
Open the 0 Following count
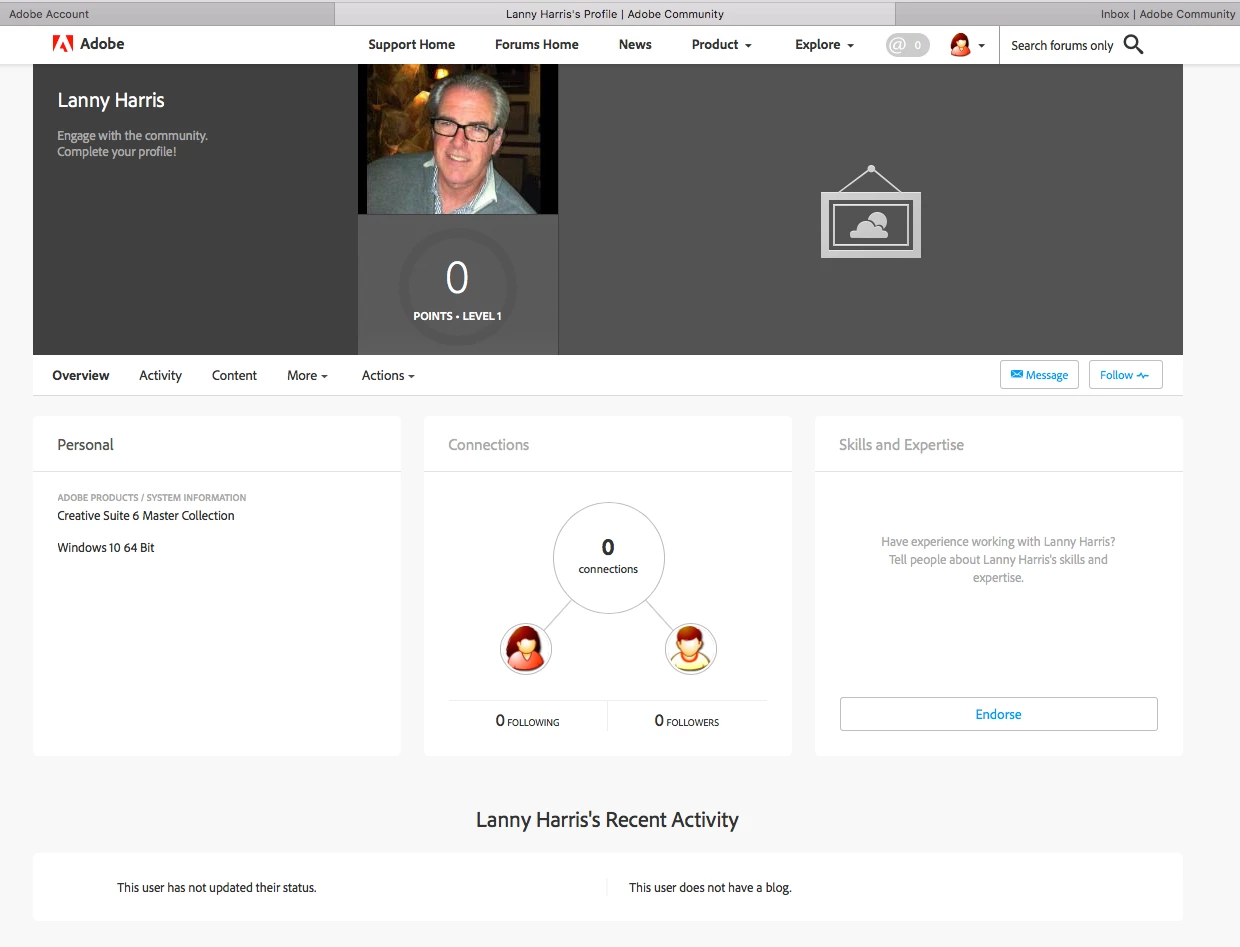click(x=527, y=721)
